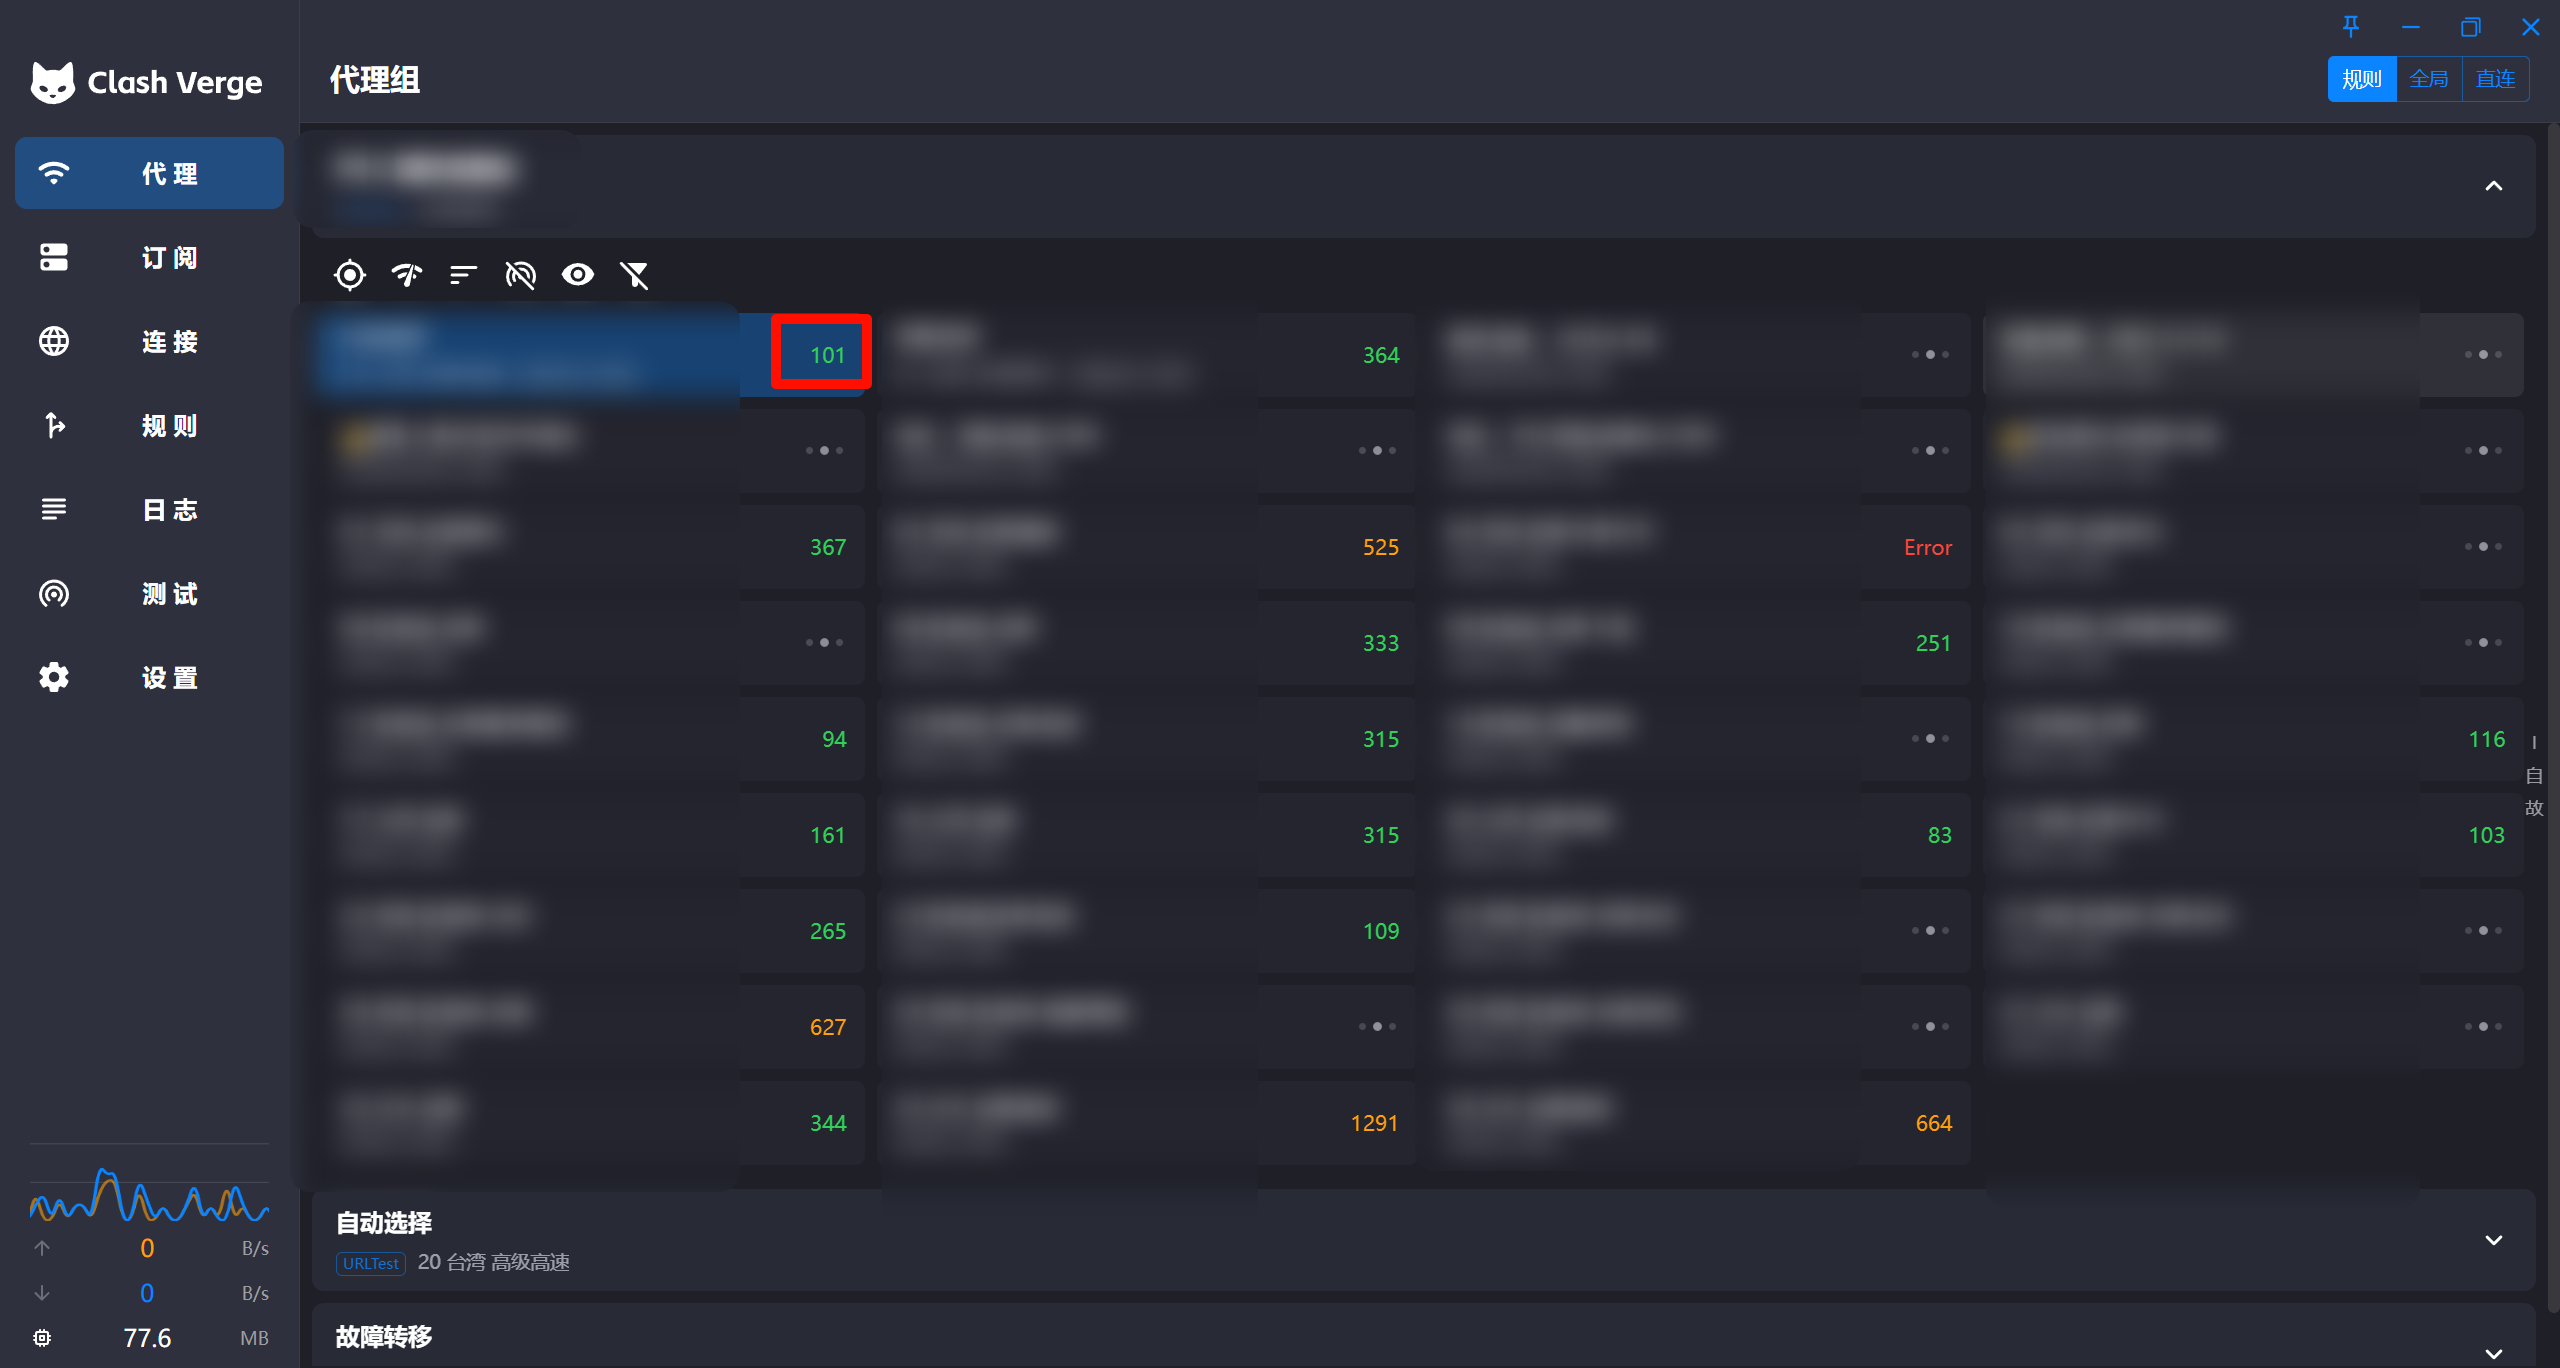Image resolution: width=2560 pixels, height=1368 pixels.
Task: Expand the 自动选择 proxy group
Action: [x=2494, y=1240]
